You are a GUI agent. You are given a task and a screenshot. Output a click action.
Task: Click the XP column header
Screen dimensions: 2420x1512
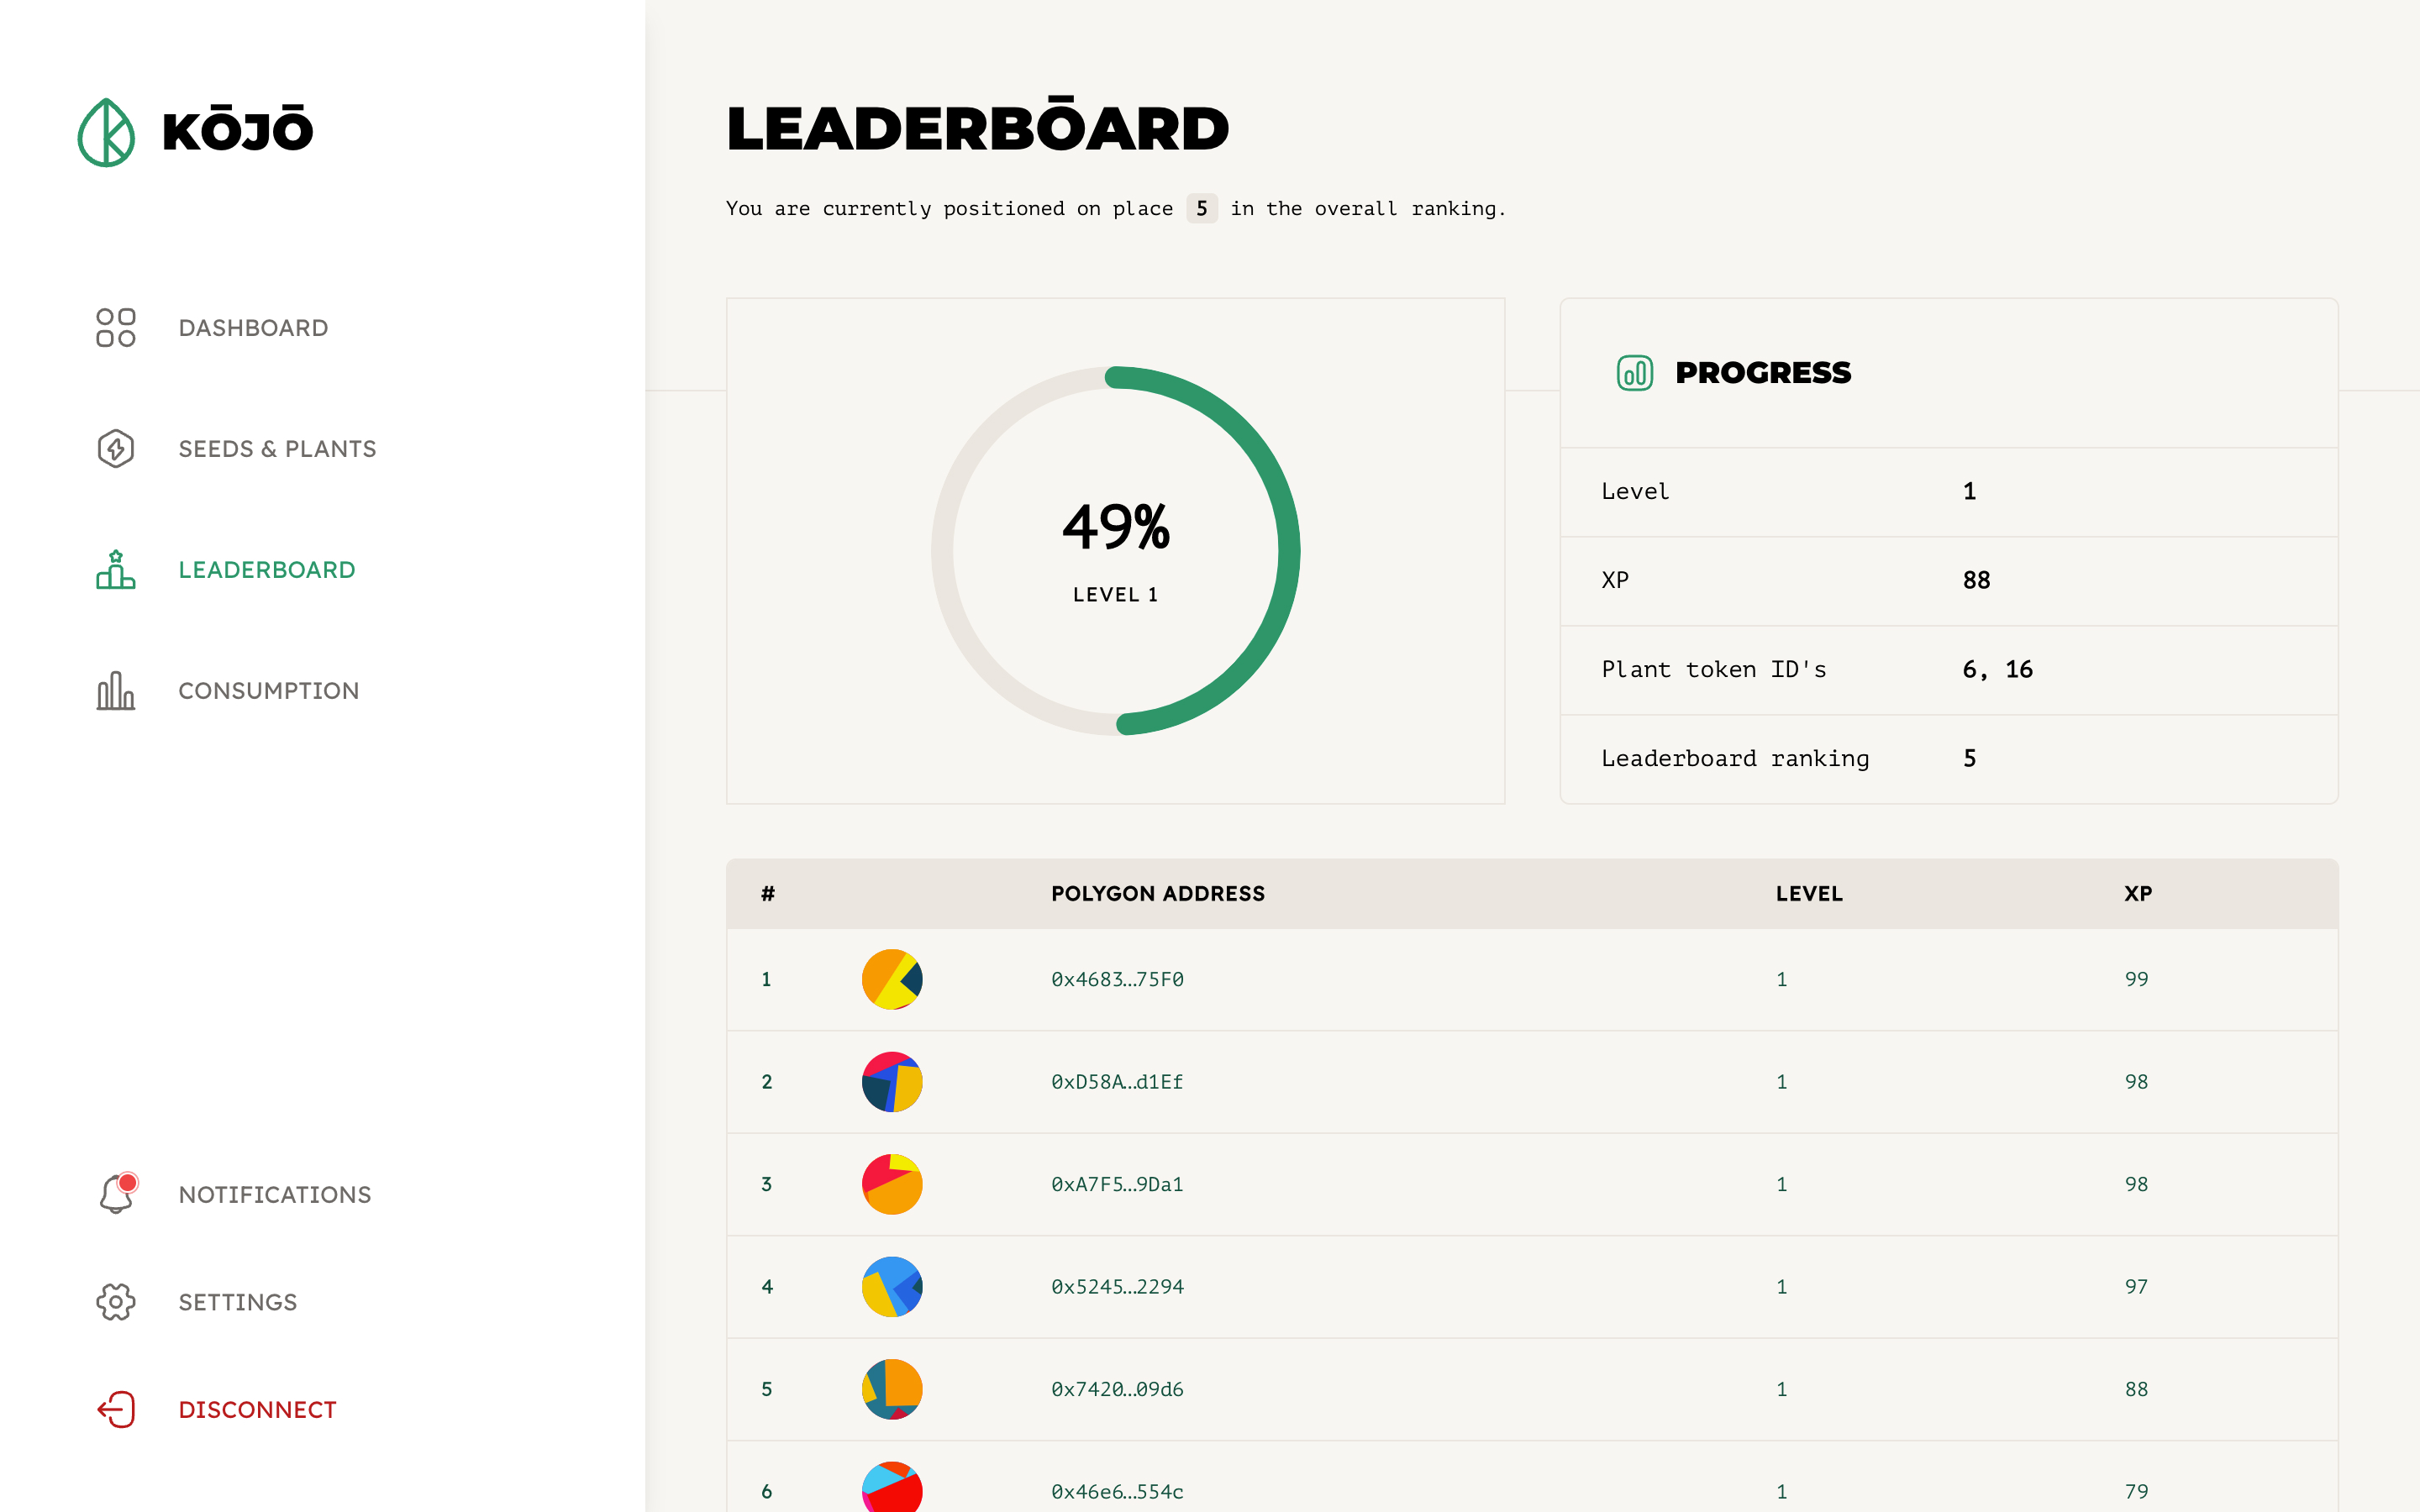pyautogui.click(x=2138, y=894)
